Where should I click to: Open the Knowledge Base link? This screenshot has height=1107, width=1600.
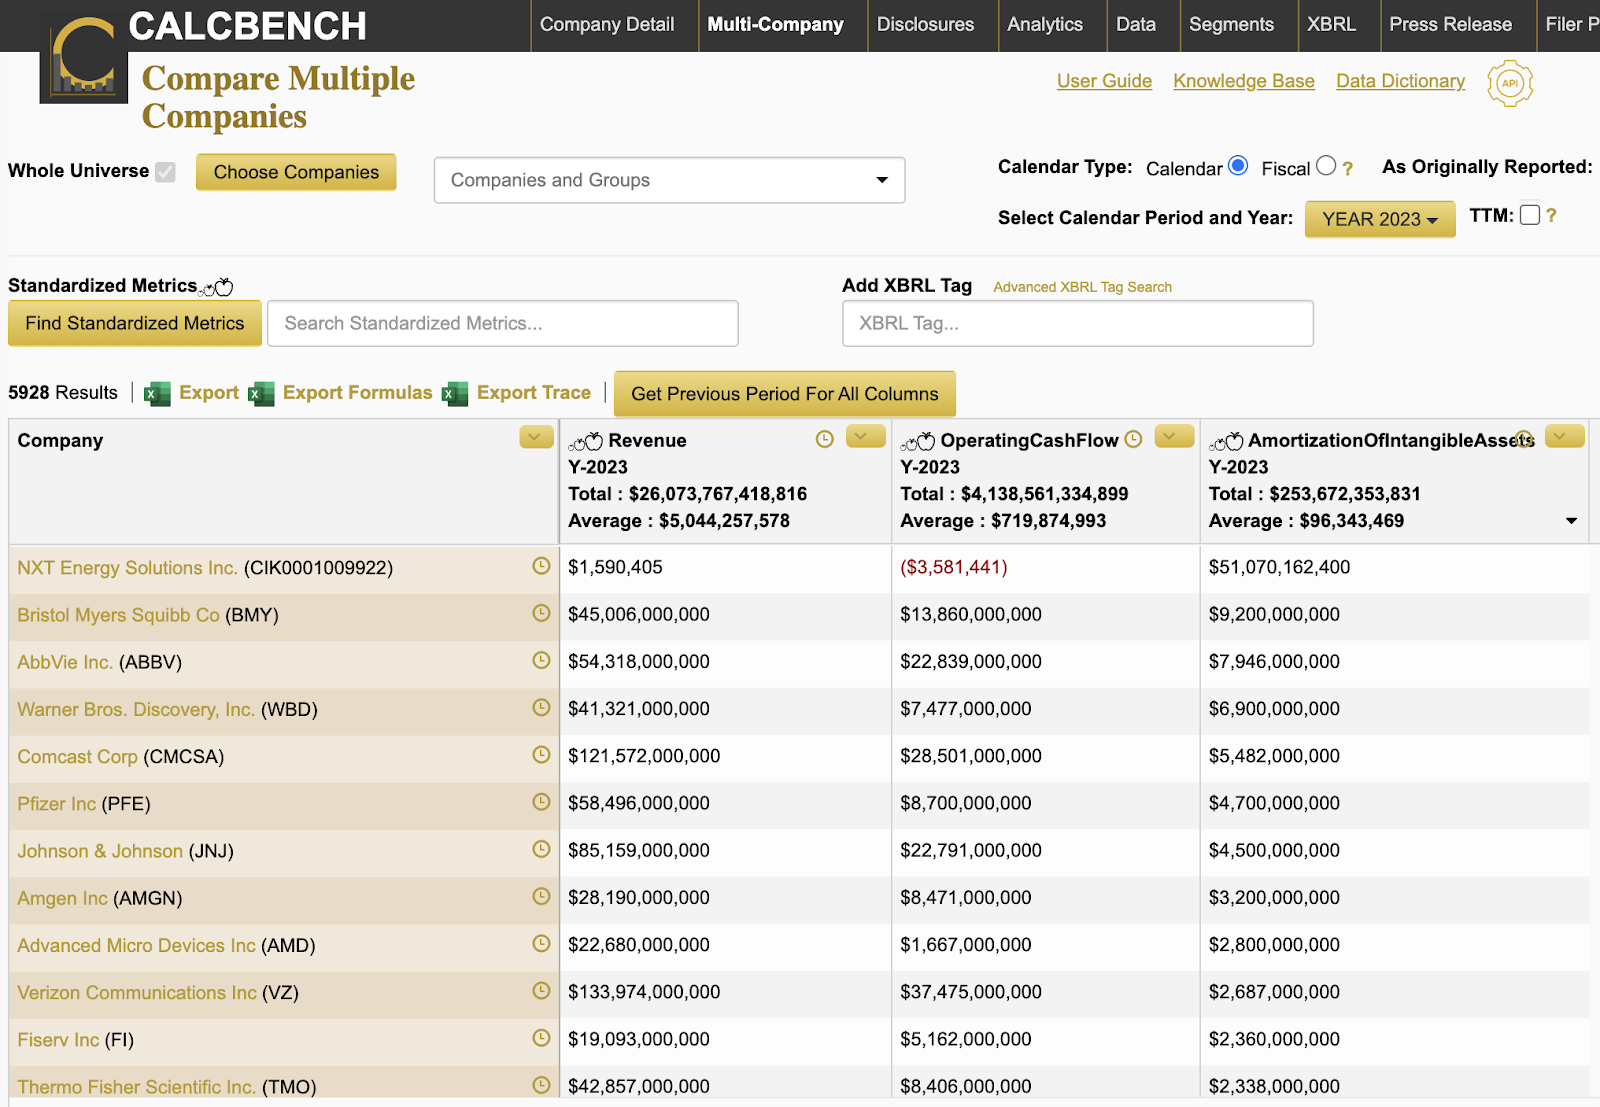(1244, 81)
